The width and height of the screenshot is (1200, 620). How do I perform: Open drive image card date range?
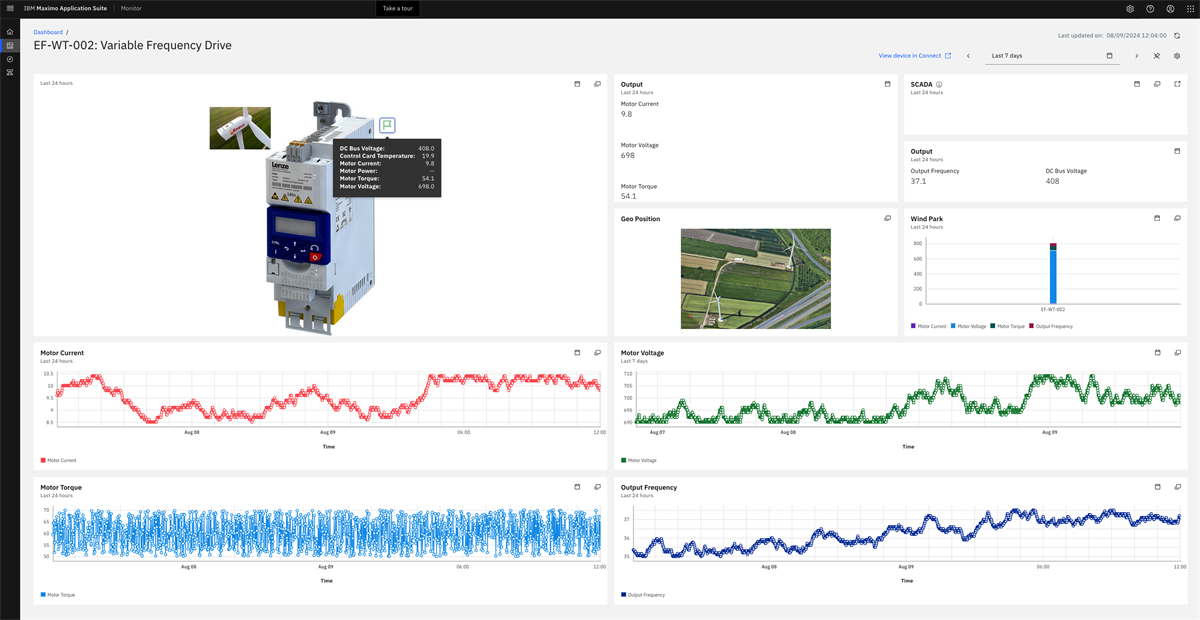[x=577, y=84]
